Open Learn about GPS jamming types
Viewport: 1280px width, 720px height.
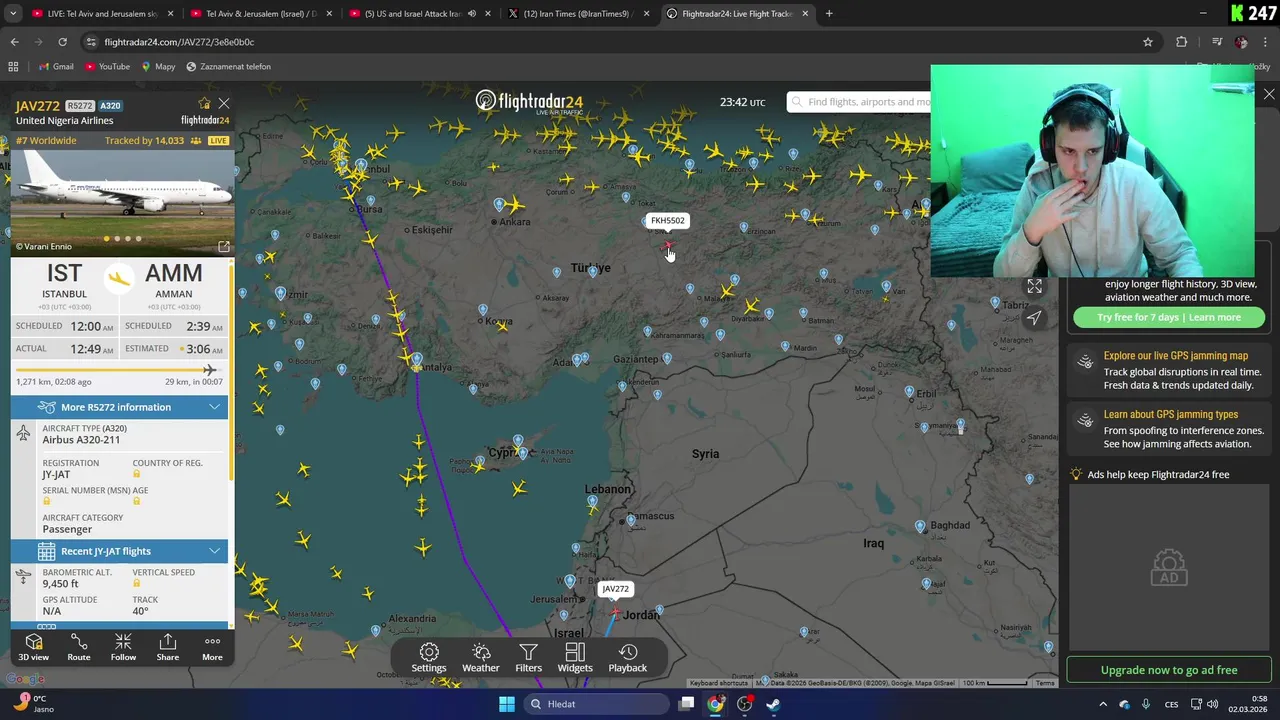click(x=1168, y=428)
